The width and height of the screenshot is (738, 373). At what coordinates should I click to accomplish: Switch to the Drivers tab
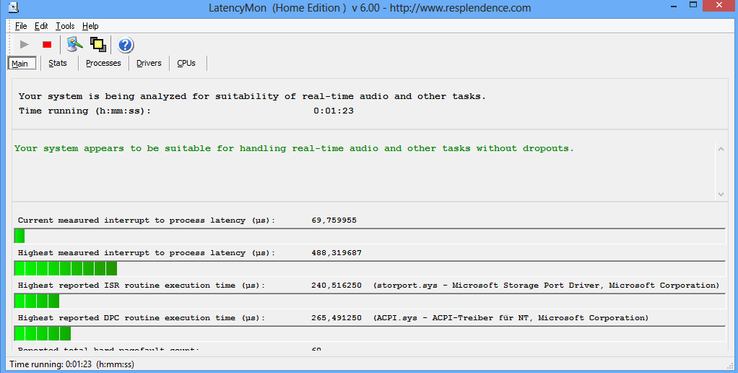click(149, 63)
